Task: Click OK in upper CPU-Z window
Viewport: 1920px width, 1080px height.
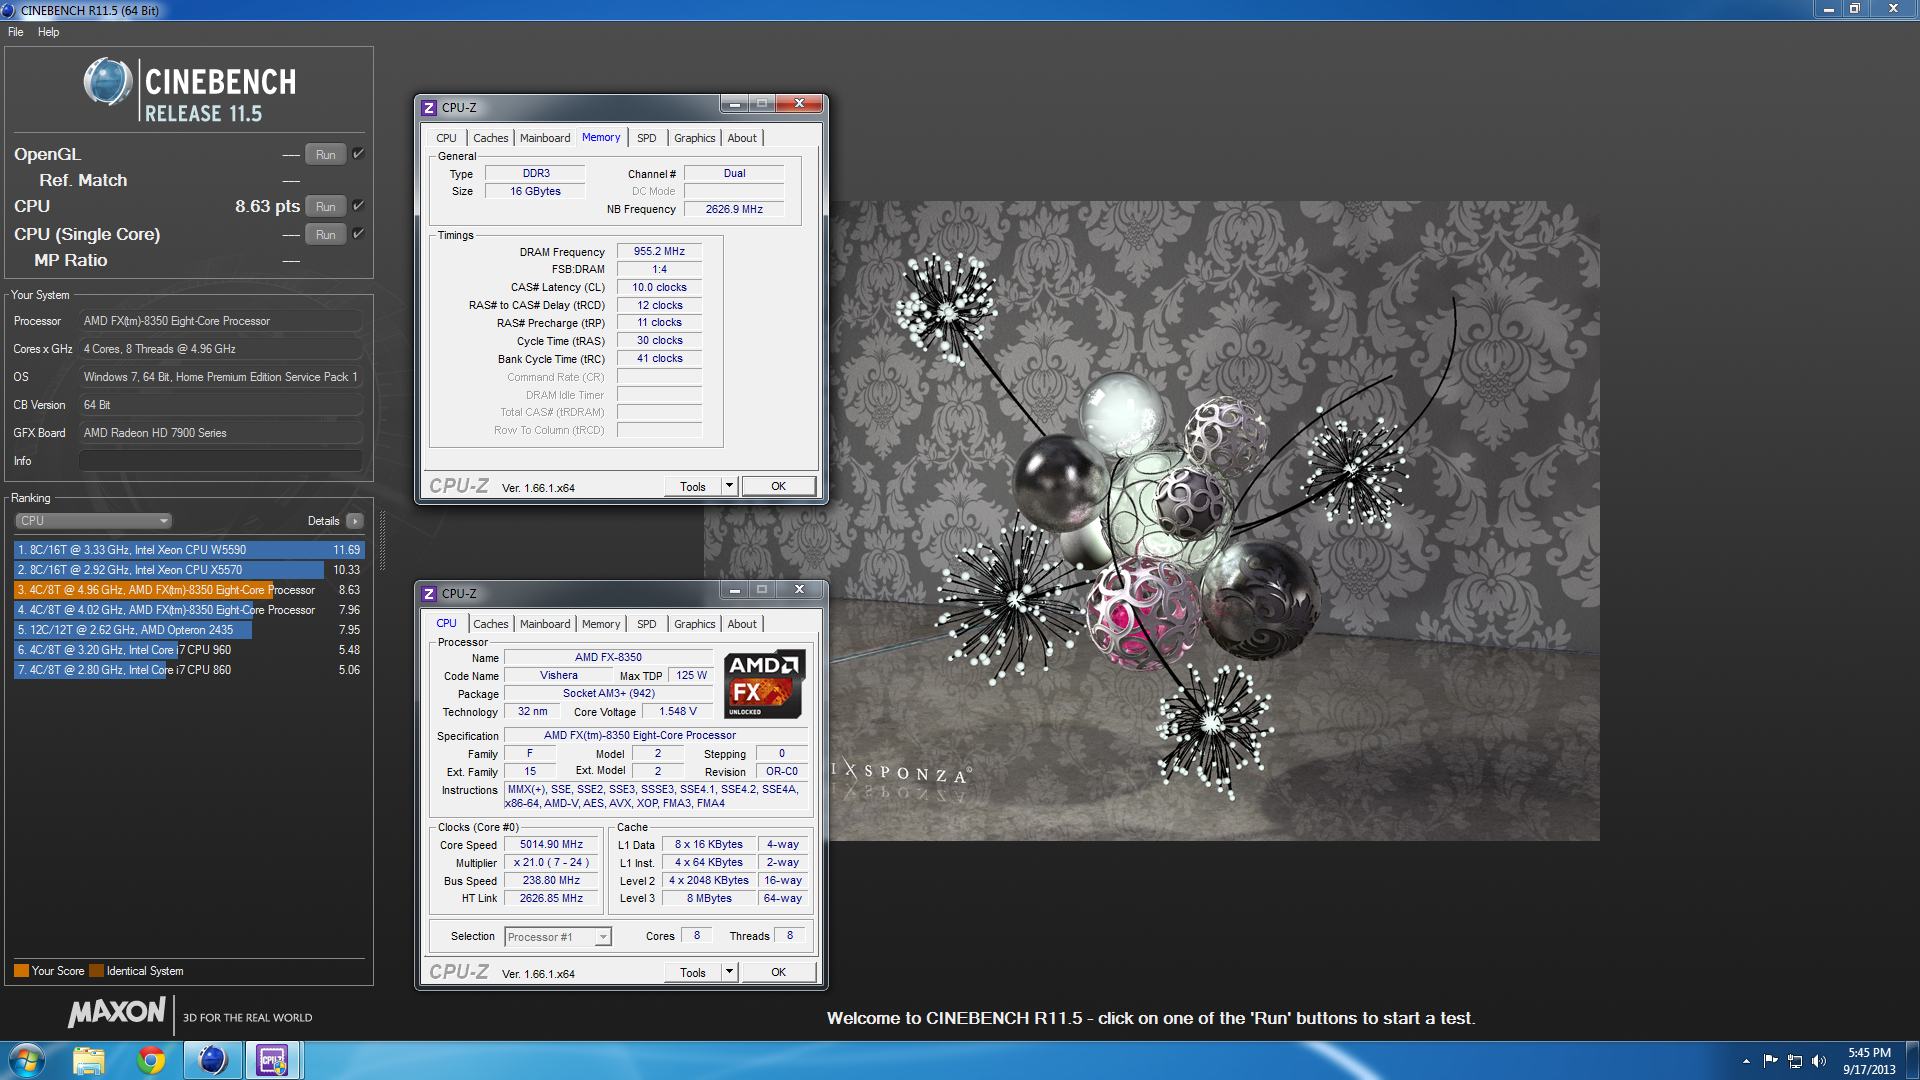Action: 778,487
